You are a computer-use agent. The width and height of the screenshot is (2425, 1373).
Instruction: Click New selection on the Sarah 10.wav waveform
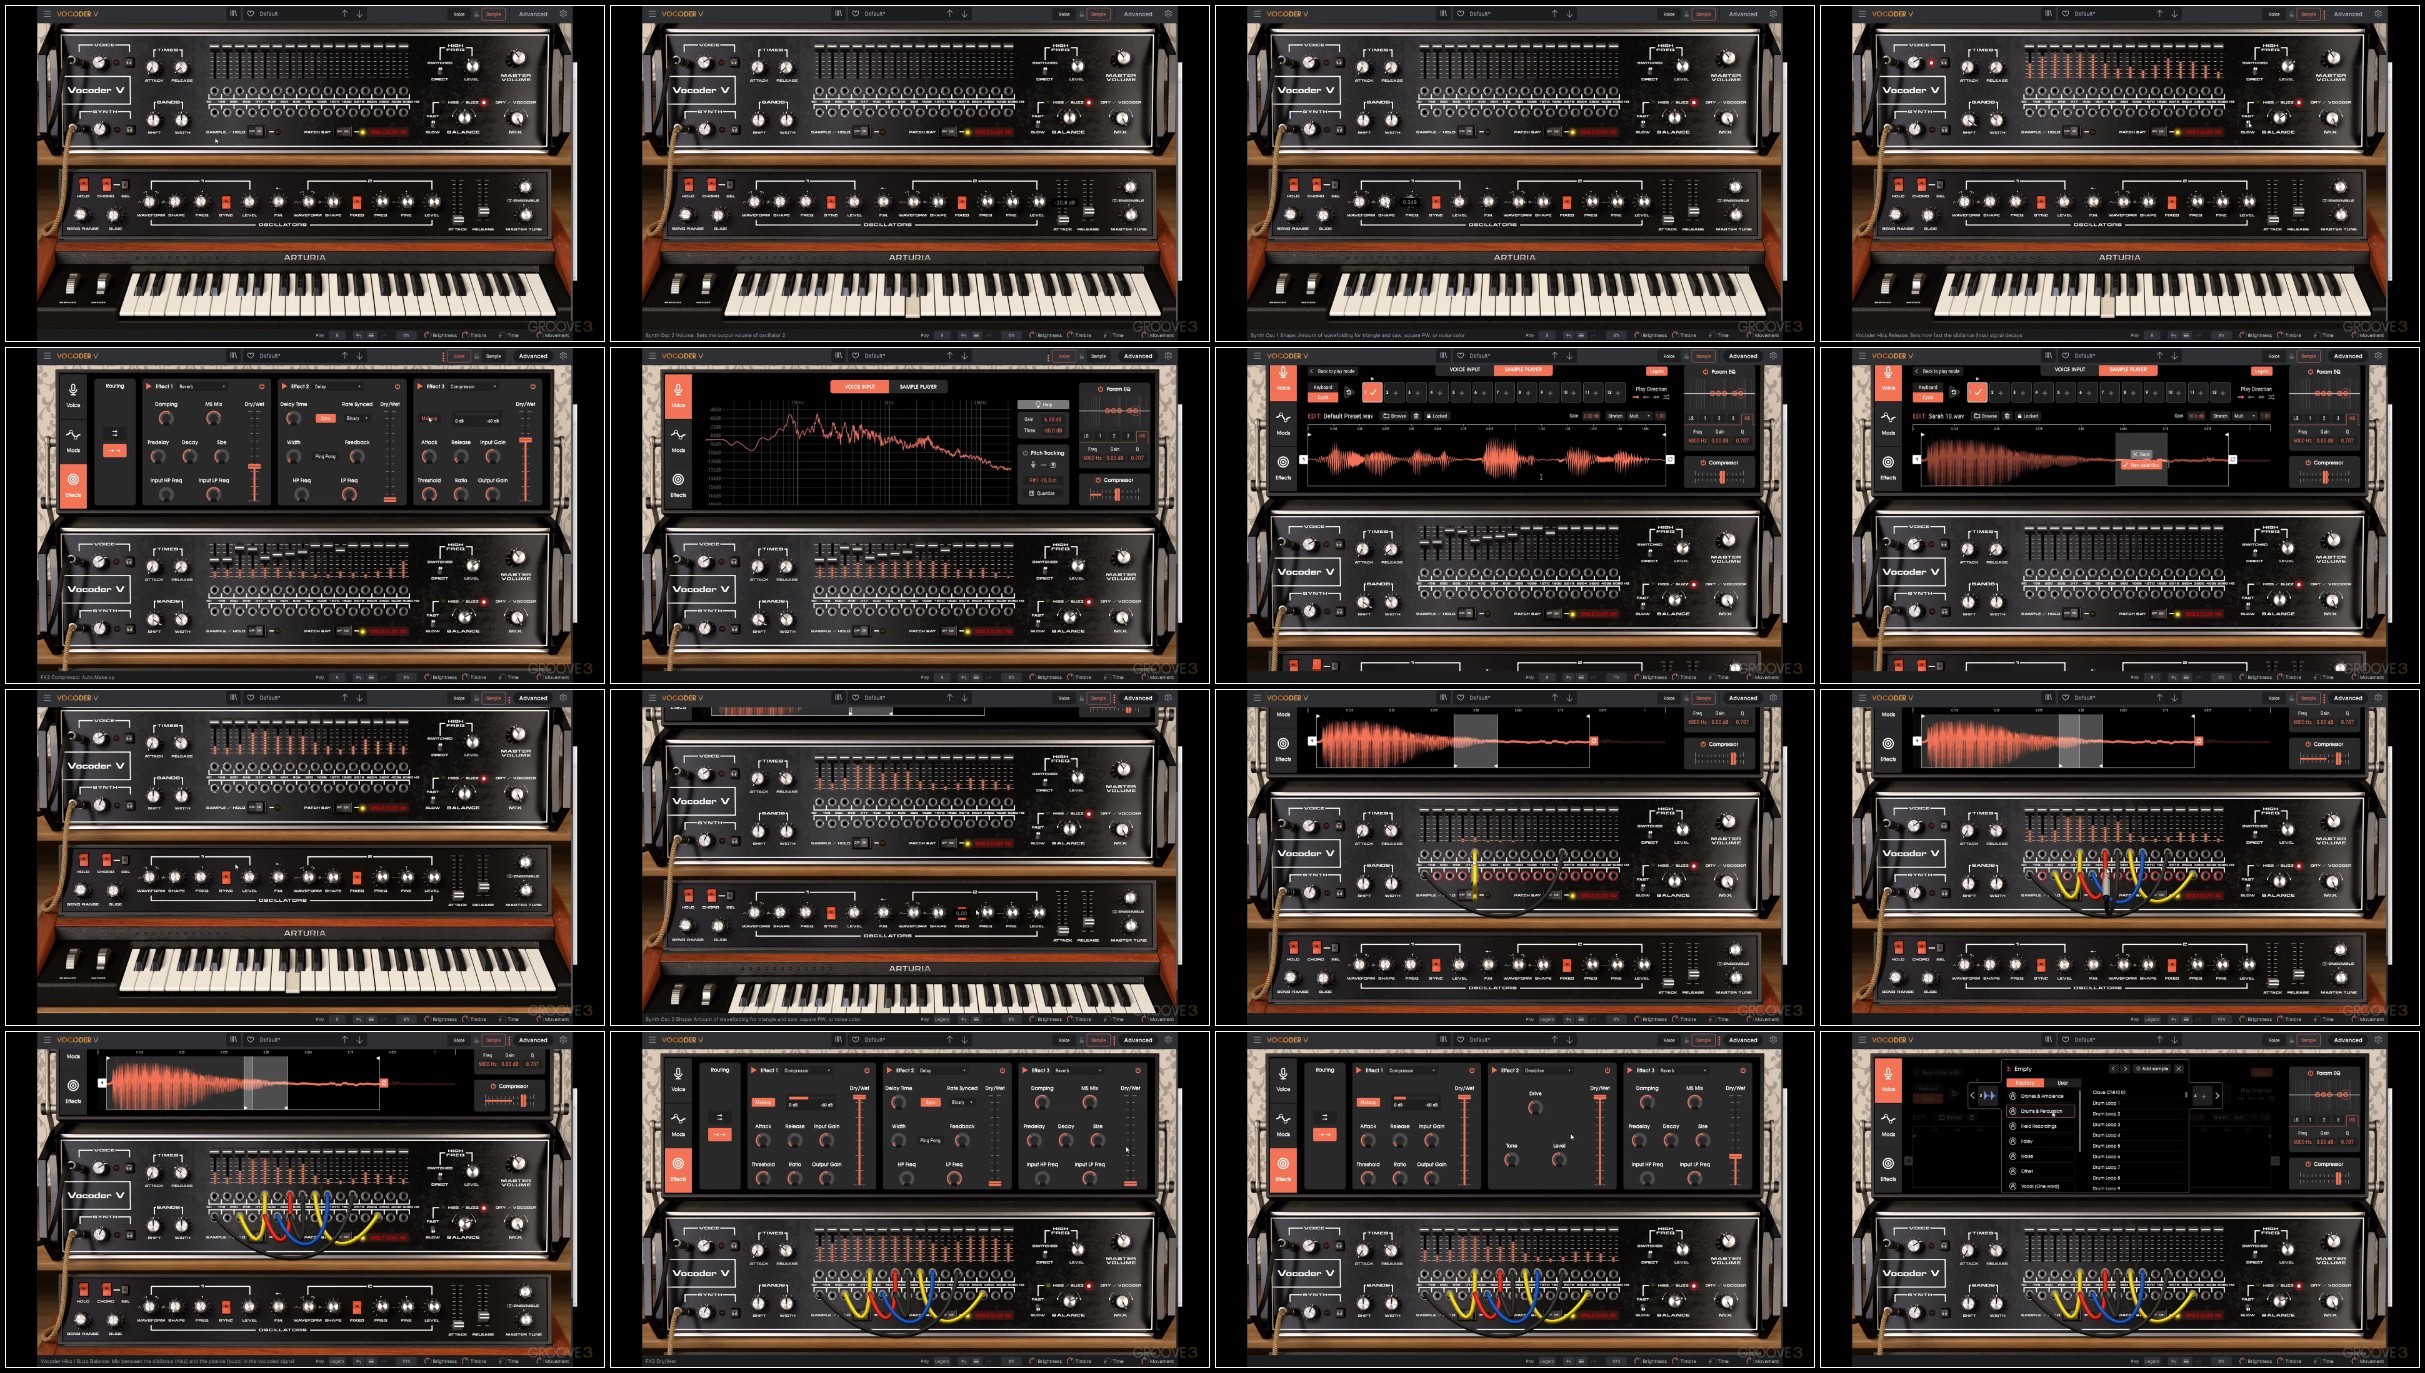pos(2141,465)
